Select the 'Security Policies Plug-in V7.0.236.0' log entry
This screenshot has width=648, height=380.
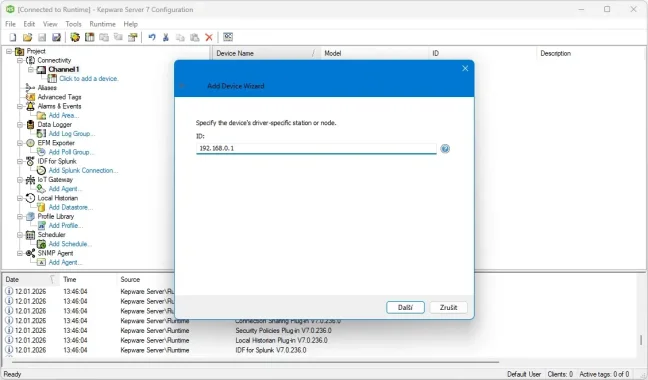click(x=283, y=330)
